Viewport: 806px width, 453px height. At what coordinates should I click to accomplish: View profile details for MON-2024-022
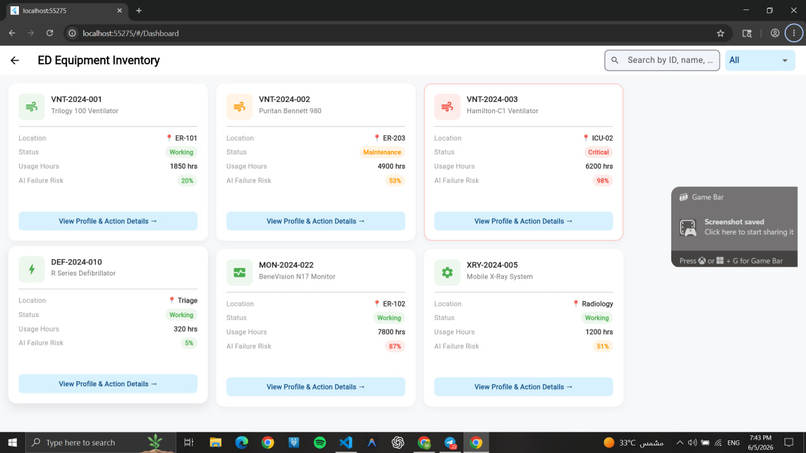[x=316, y=387]
